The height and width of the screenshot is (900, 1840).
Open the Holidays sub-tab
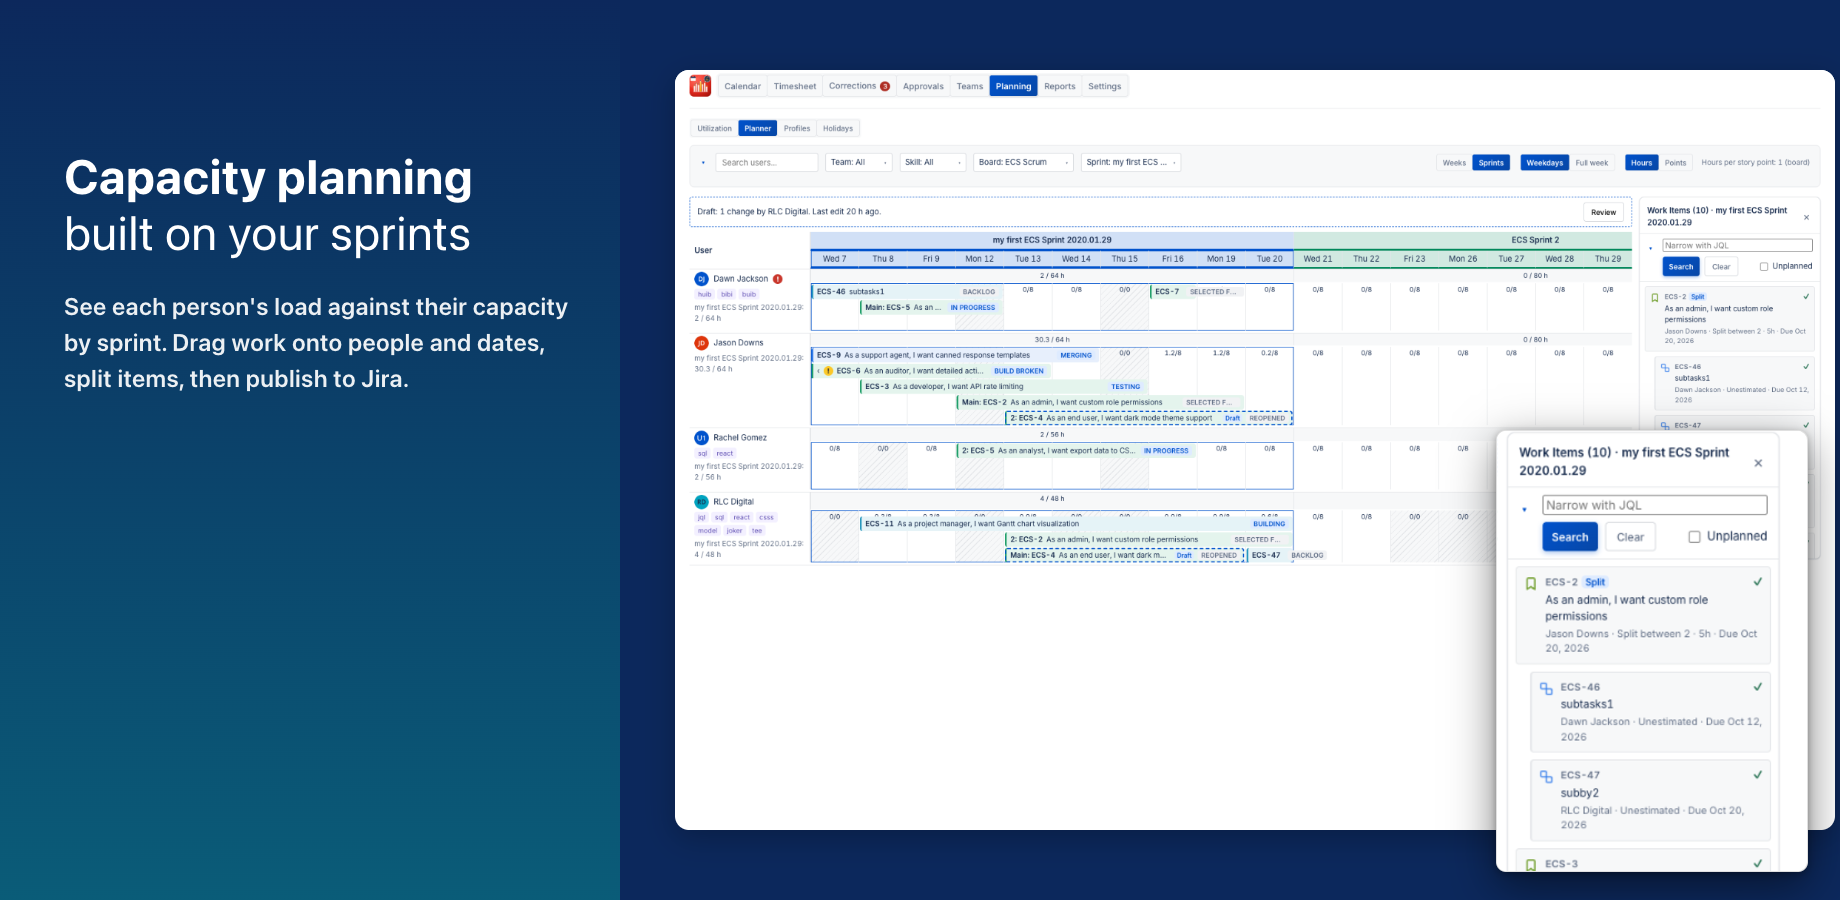pos(838,129)
